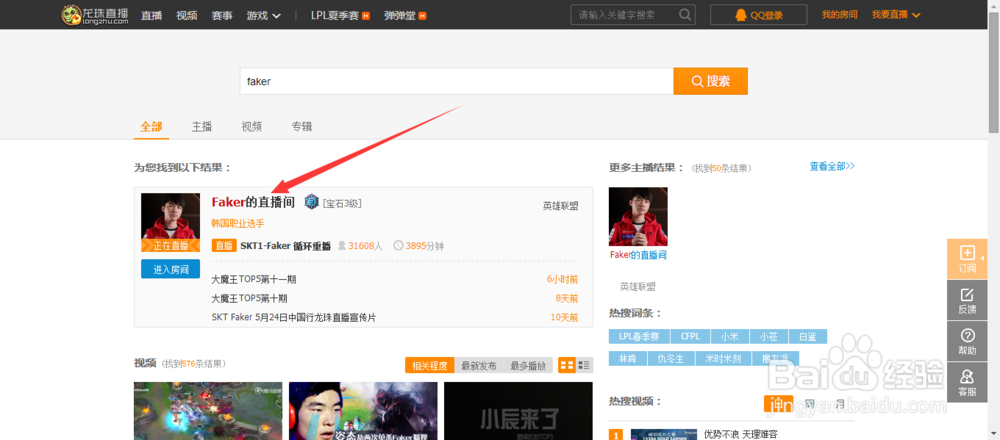The image size is (1000, 440).
Task: Open the subscribe plus icon in the sidebar
Action: point(967,252)
